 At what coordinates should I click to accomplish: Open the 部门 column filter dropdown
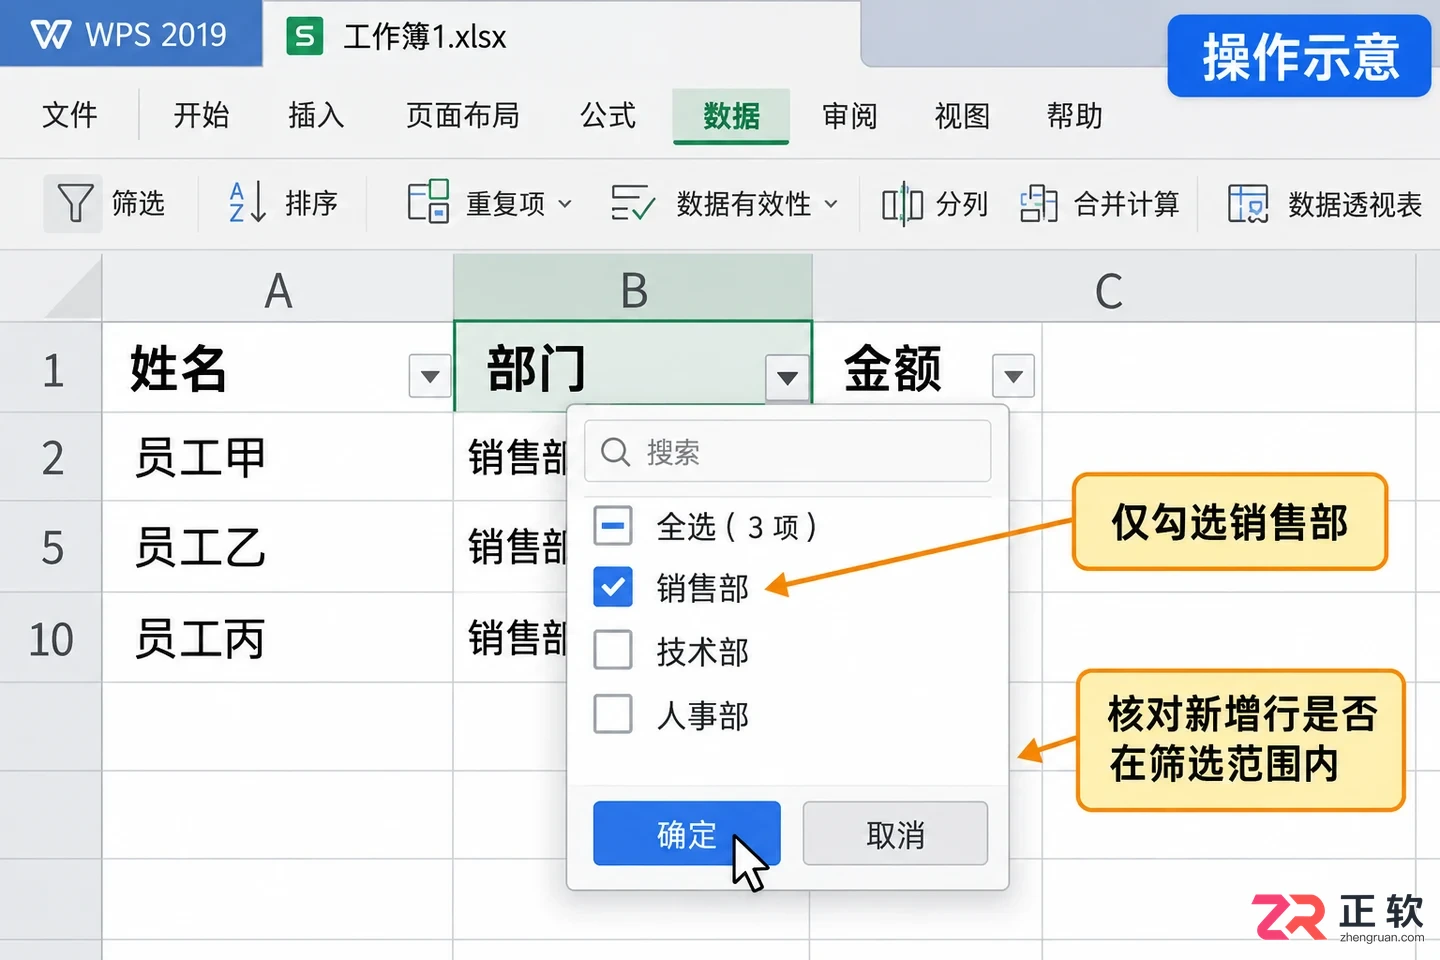click(x=788, y=378)
